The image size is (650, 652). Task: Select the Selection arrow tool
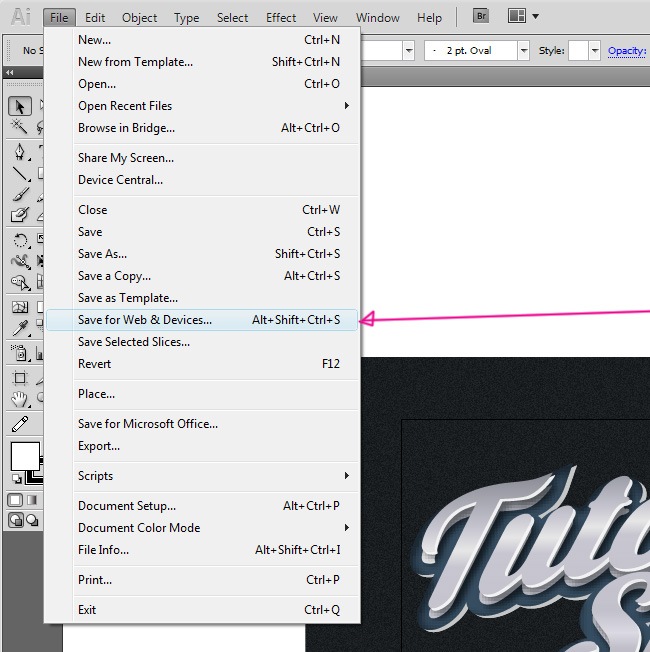[x=19, y=106]
